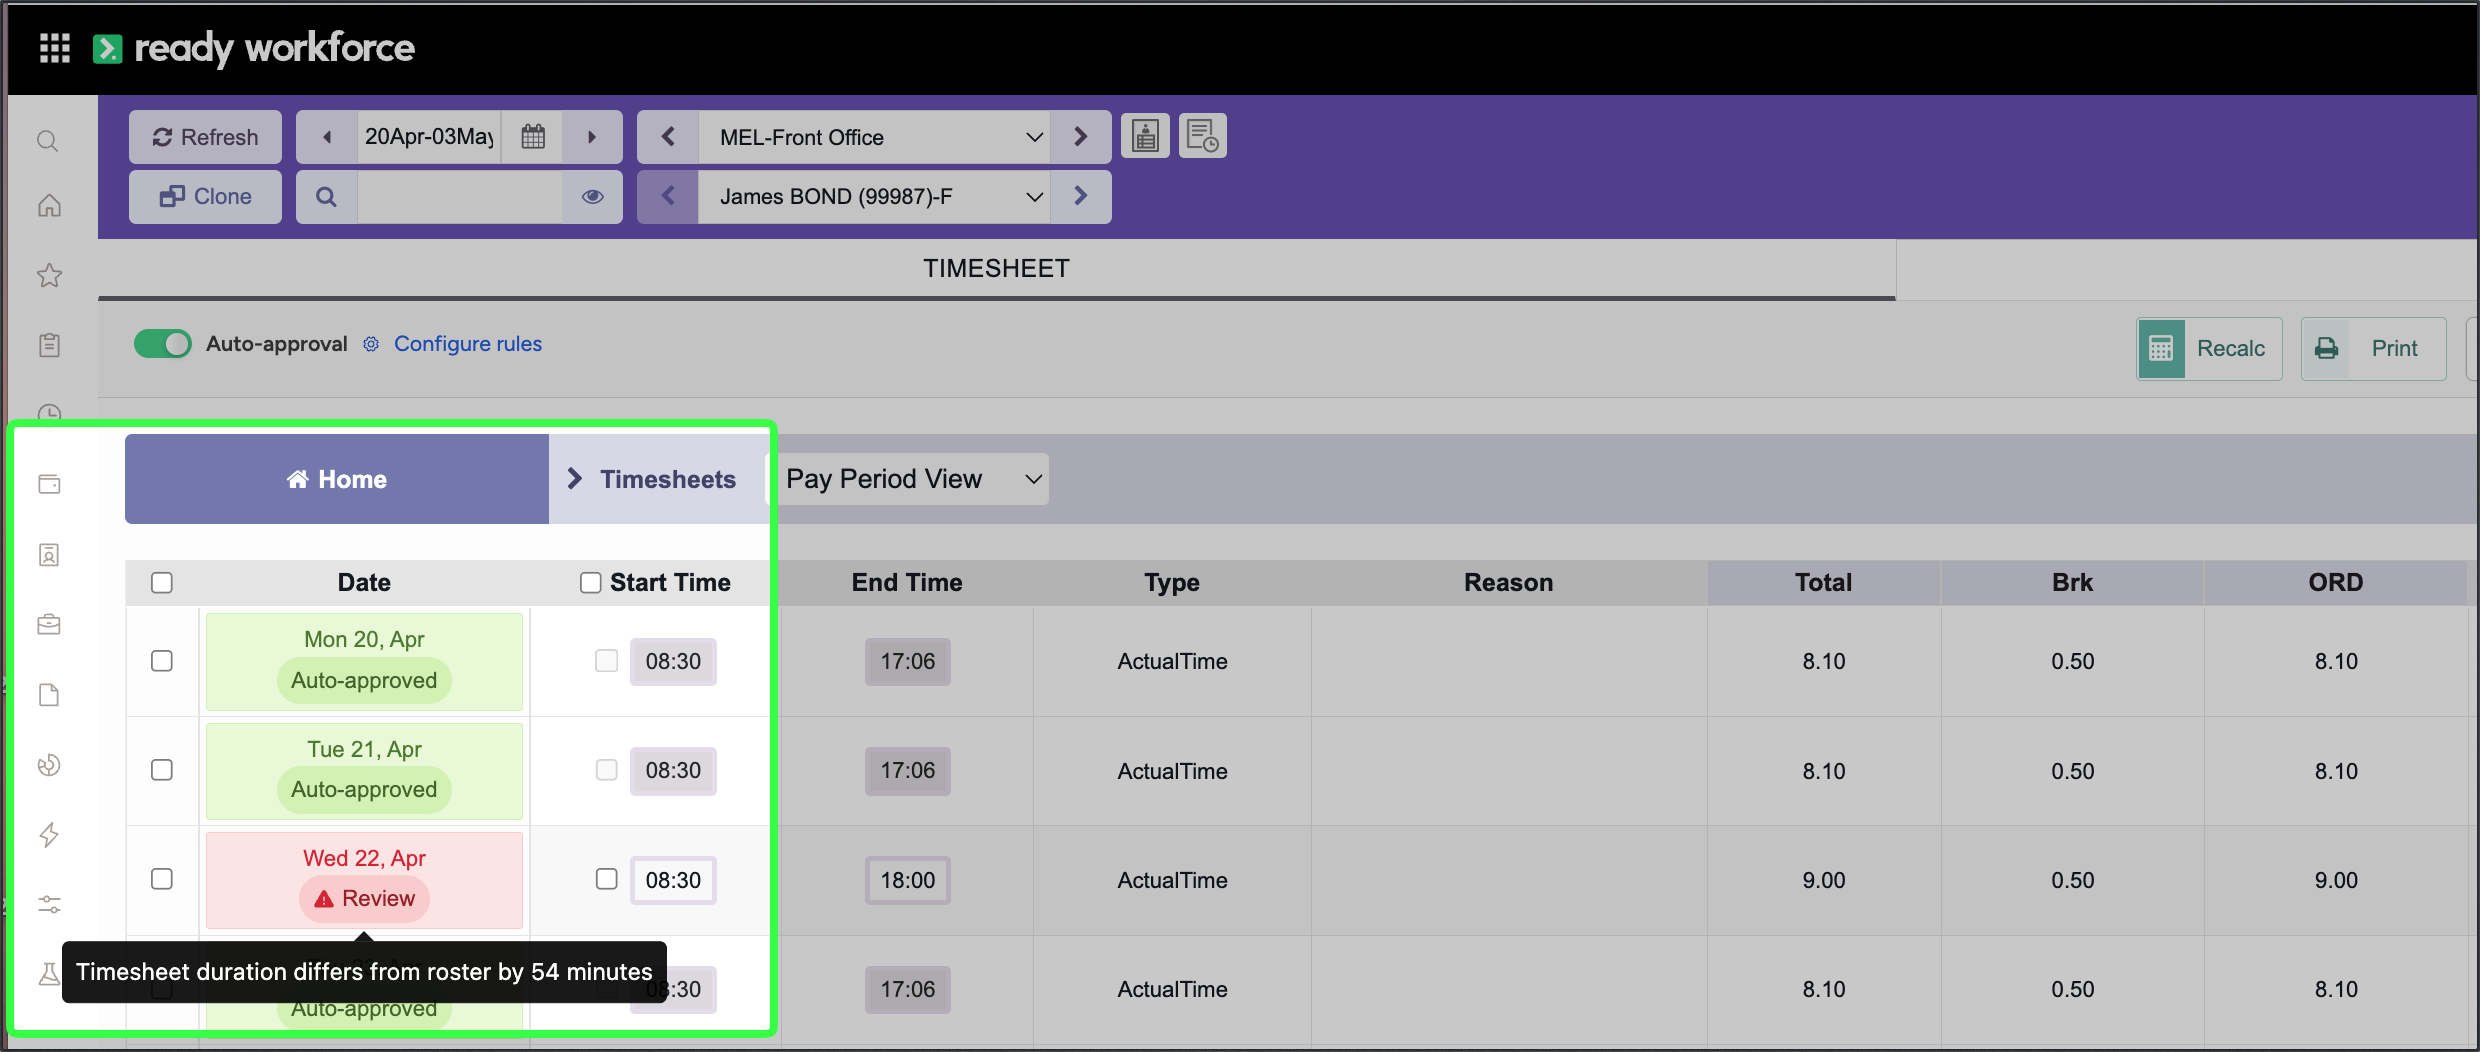Select the Tue 21, Apr row checkbox
The width and height of the screenshot is (2480, 1052).
tap(162, 770)
